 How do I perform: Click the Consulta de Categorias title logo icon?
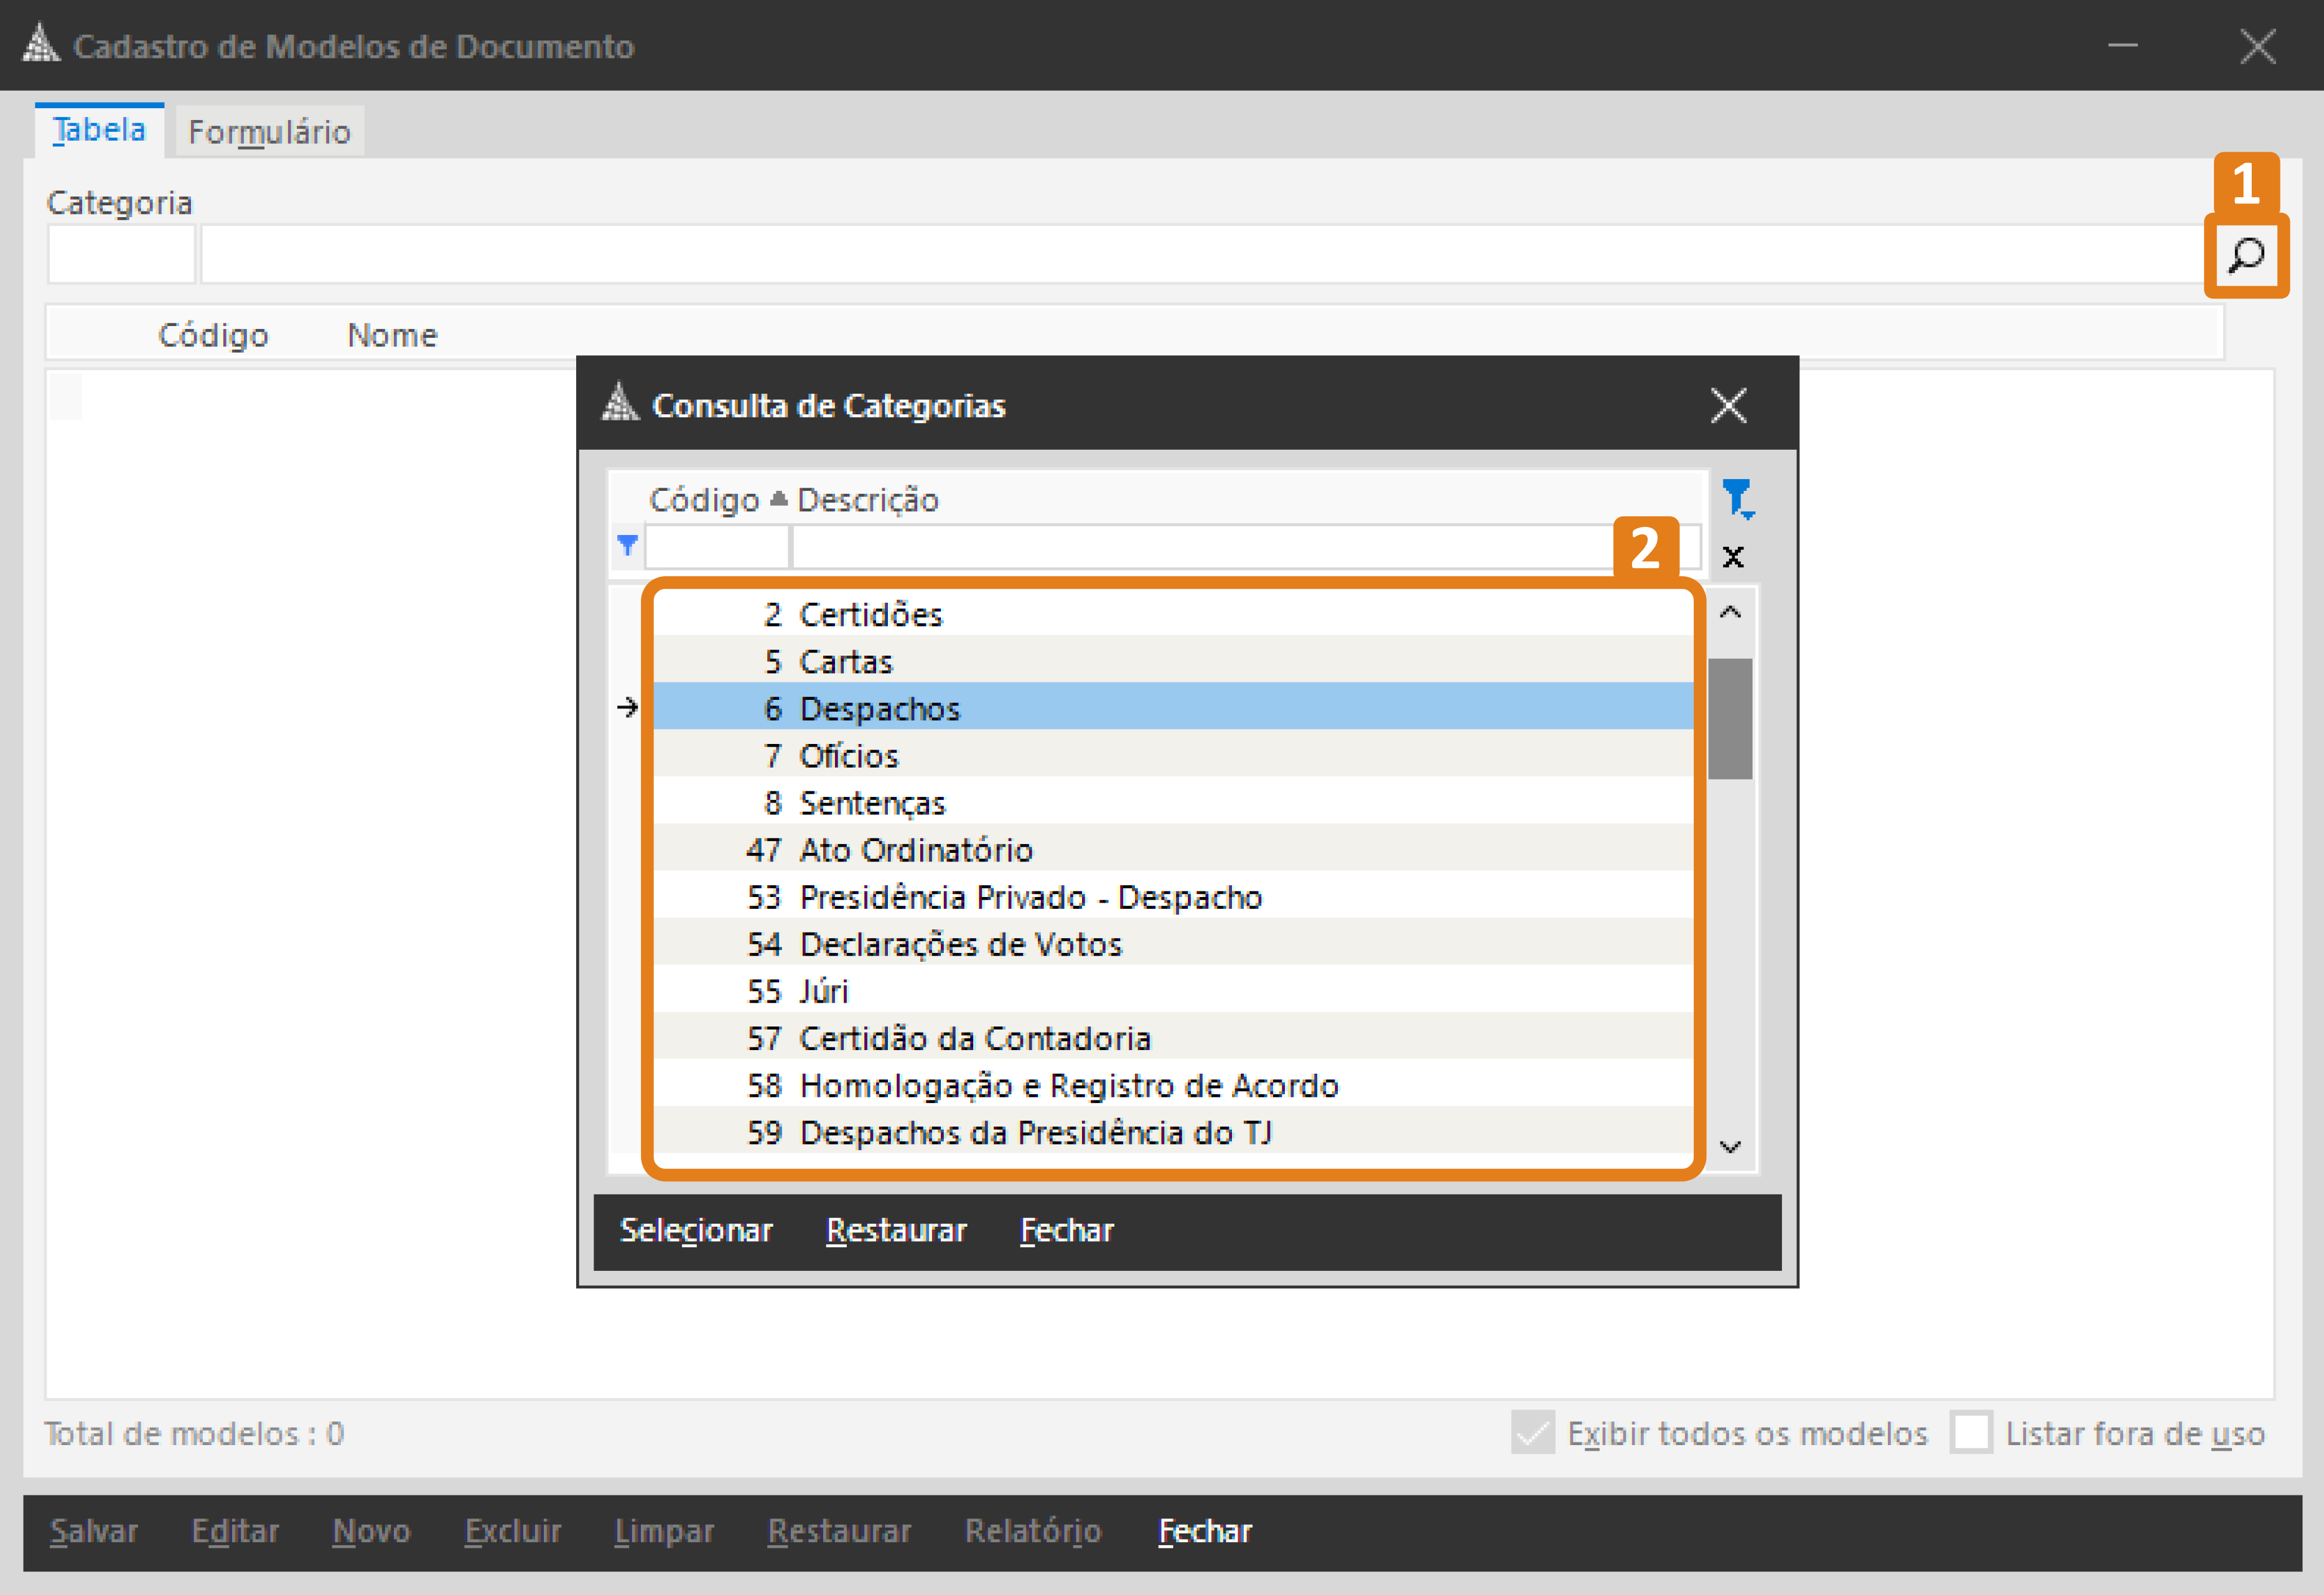[620, 404]
